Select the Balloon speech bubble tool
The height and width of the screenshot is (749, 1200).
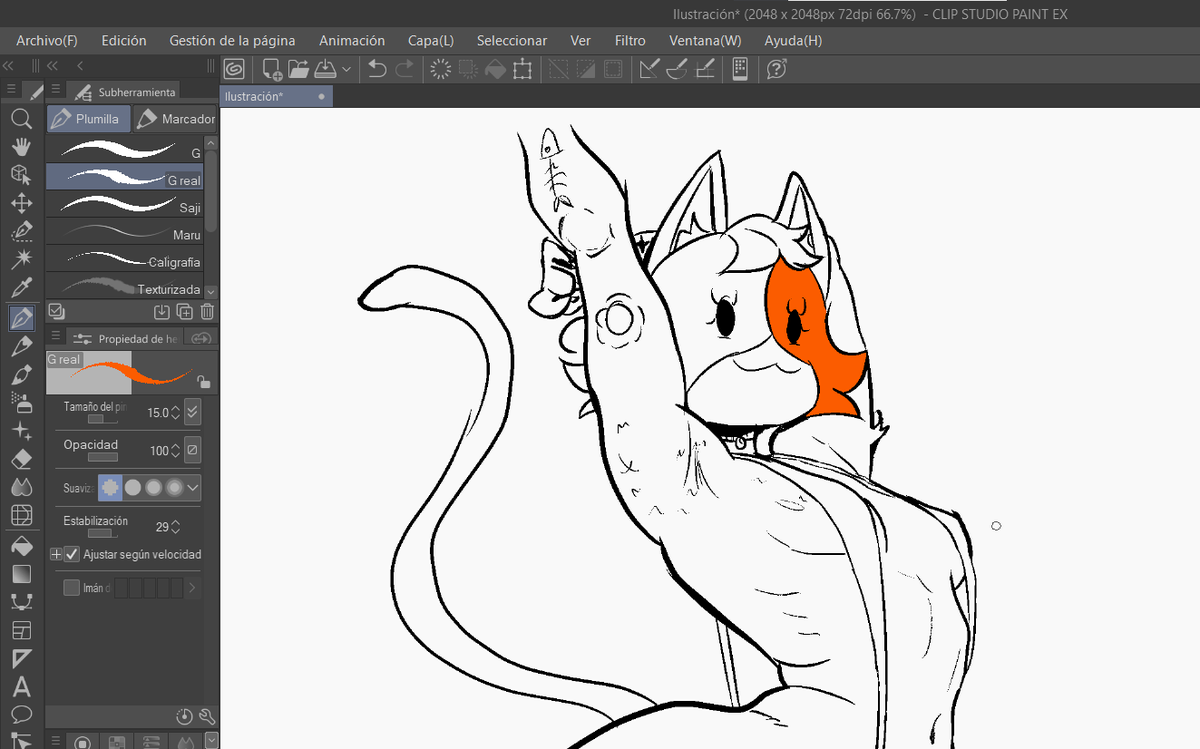[21, 715]
